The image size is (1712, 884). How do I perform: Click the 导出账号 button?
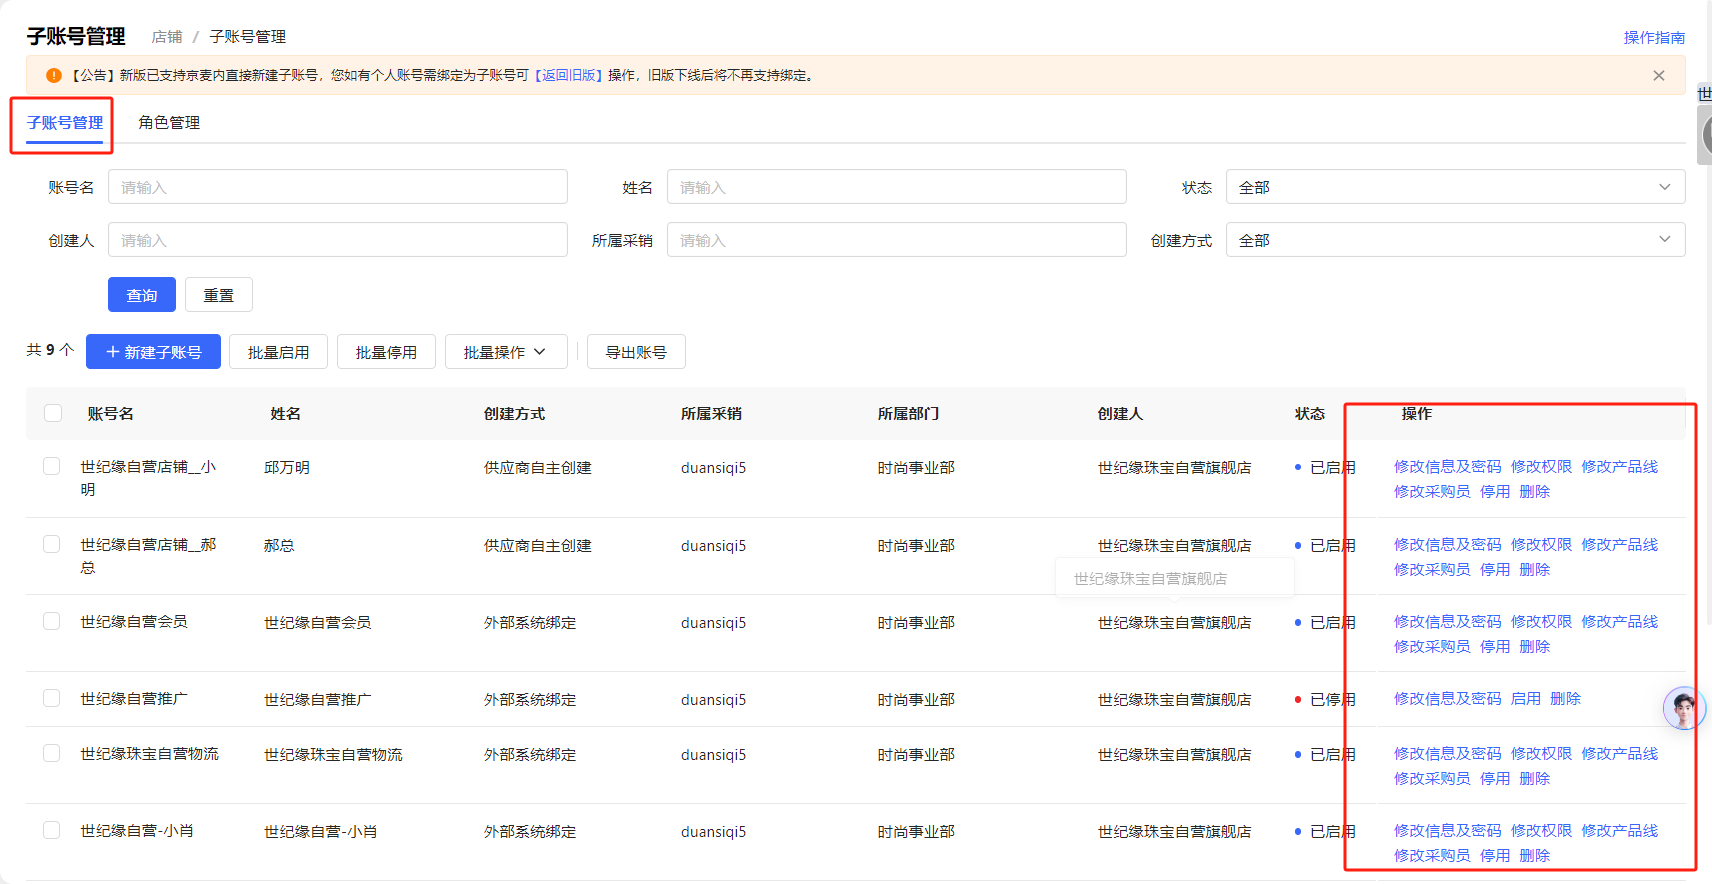point(636,352)
